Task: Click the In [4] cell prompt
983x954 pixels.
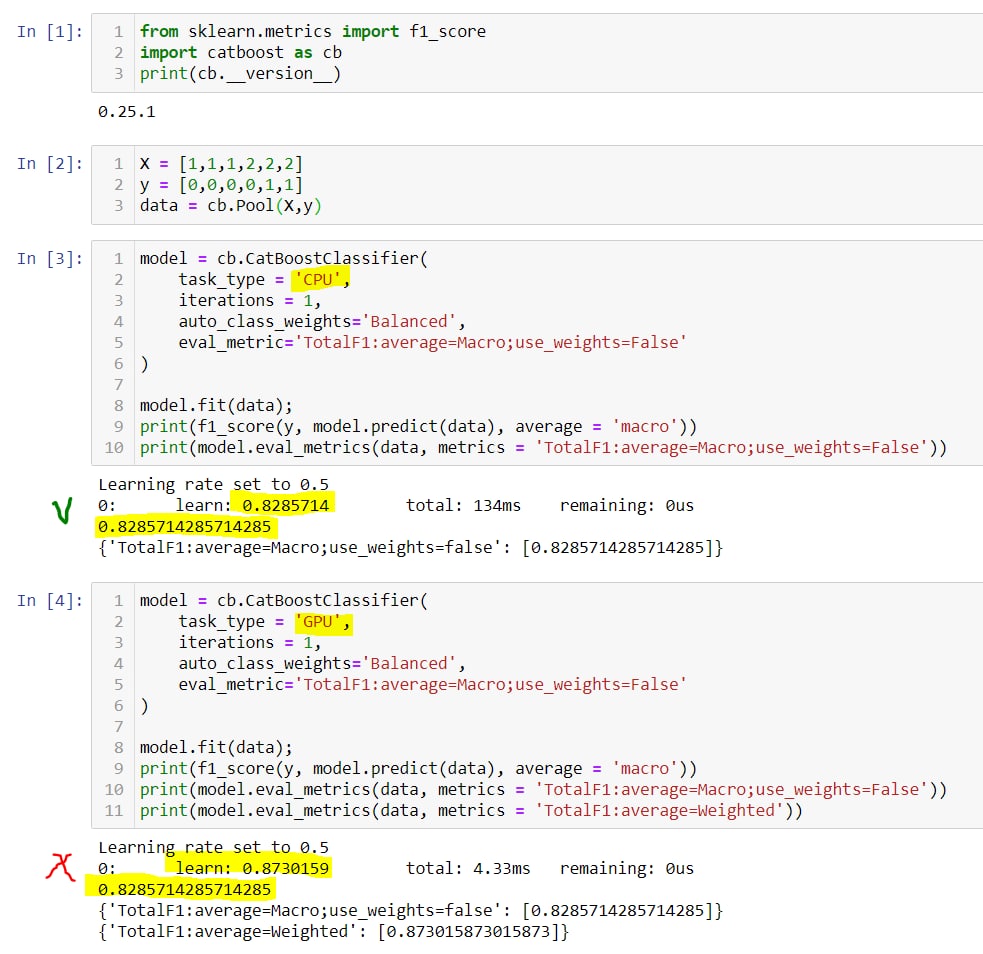Action: [x=50, y=600]
